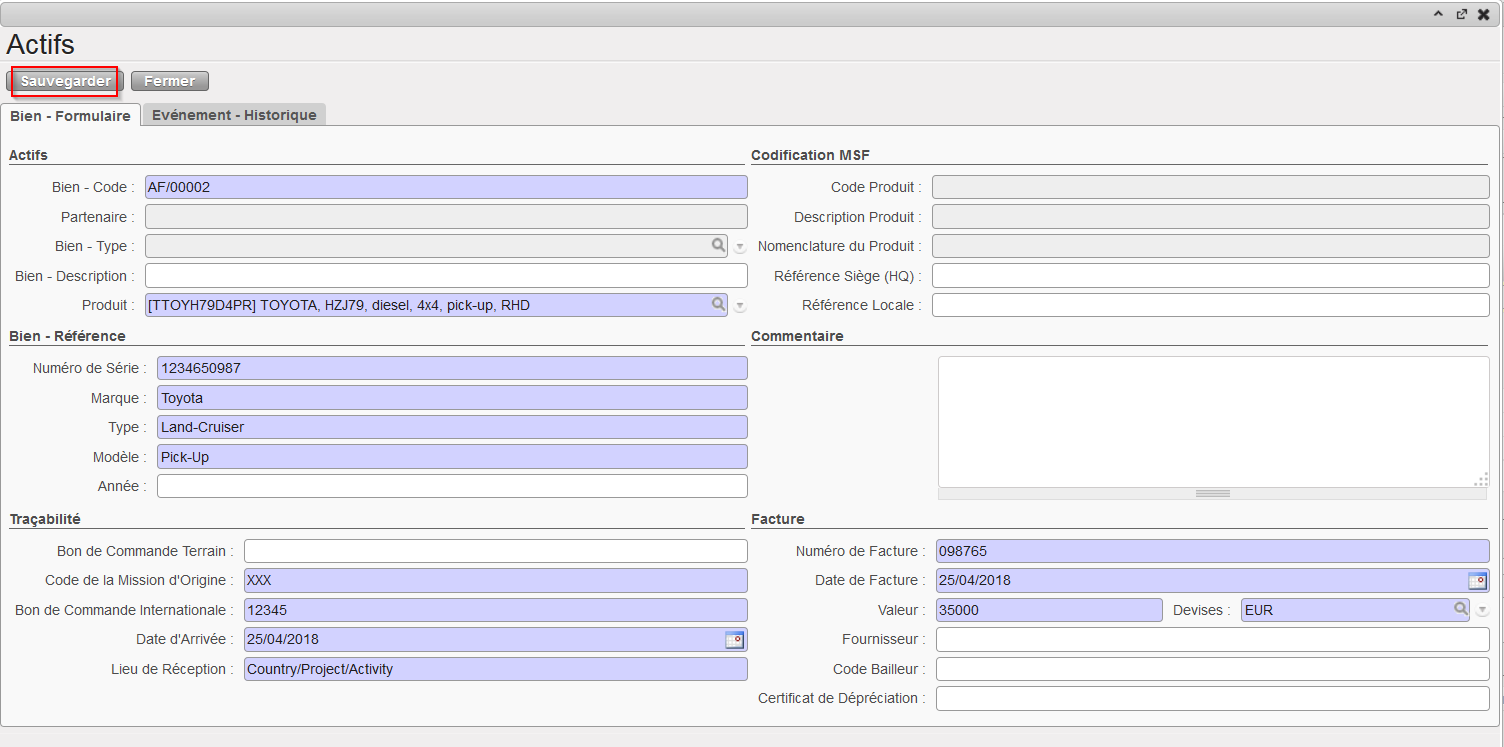1504x747 pixels.
Task: Click the search icon in Devises field
Action: pyautogui.click(x=1460, y=609)
